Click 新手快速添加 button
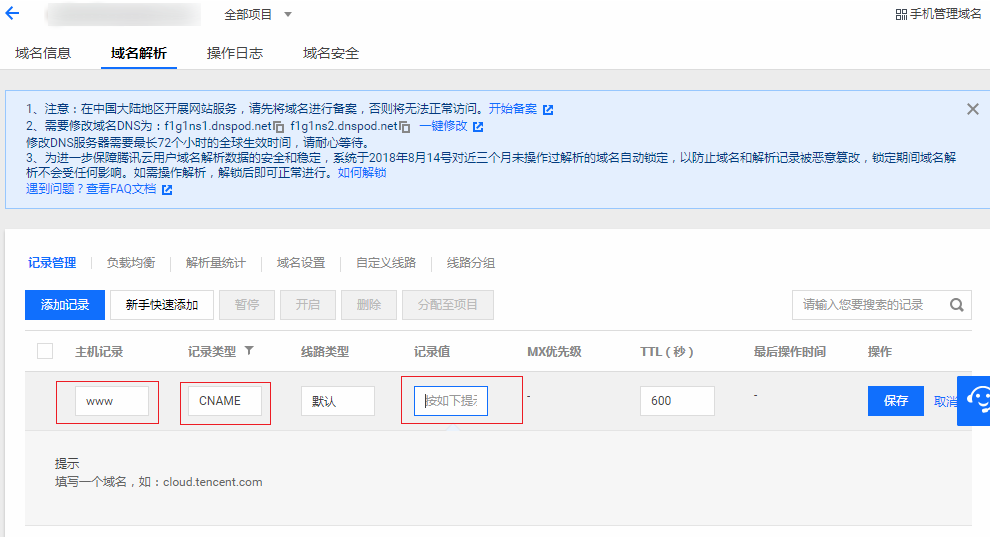The width and height of the screenshot is (990, 537). [x=162, y=305]
